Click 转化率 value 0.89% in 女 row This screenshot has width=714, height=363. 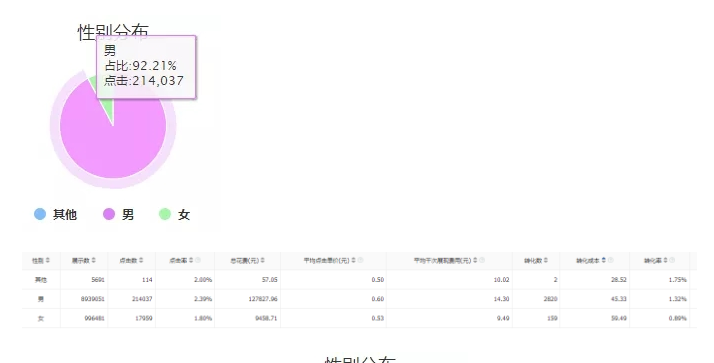pyautogui.click(x=678, y=318)
